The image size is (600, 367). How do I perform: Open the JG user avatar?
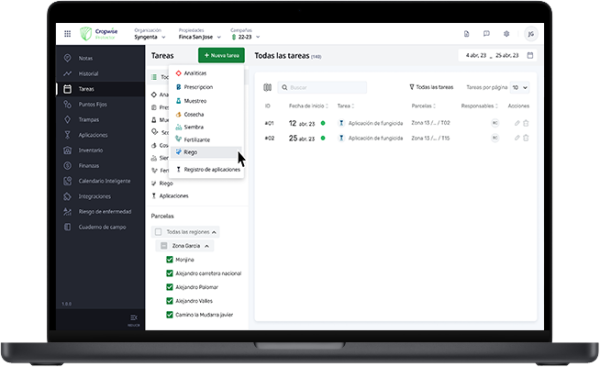coord(531,34)
